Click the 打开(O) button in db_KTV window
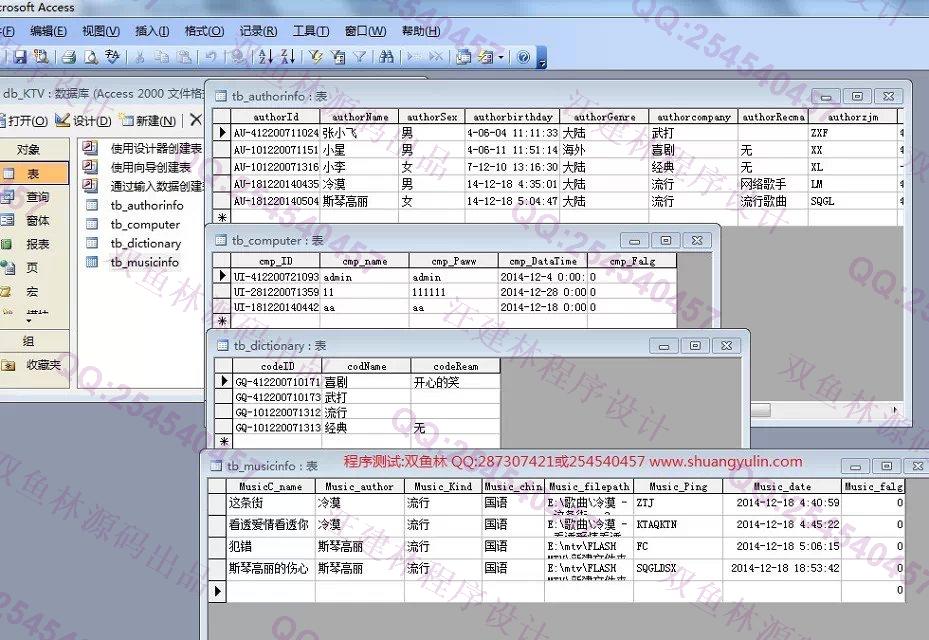Image resolution: width=929 pixels, height=640 pixels. point(24,121)
